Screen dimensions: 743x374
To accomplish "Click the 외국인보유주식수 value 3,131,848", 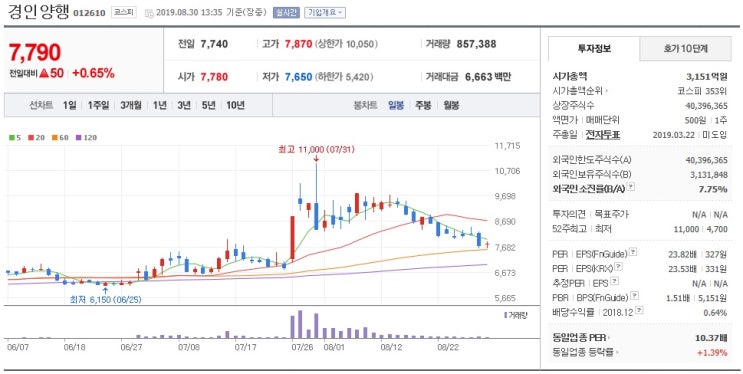I will tap(709, 175).
